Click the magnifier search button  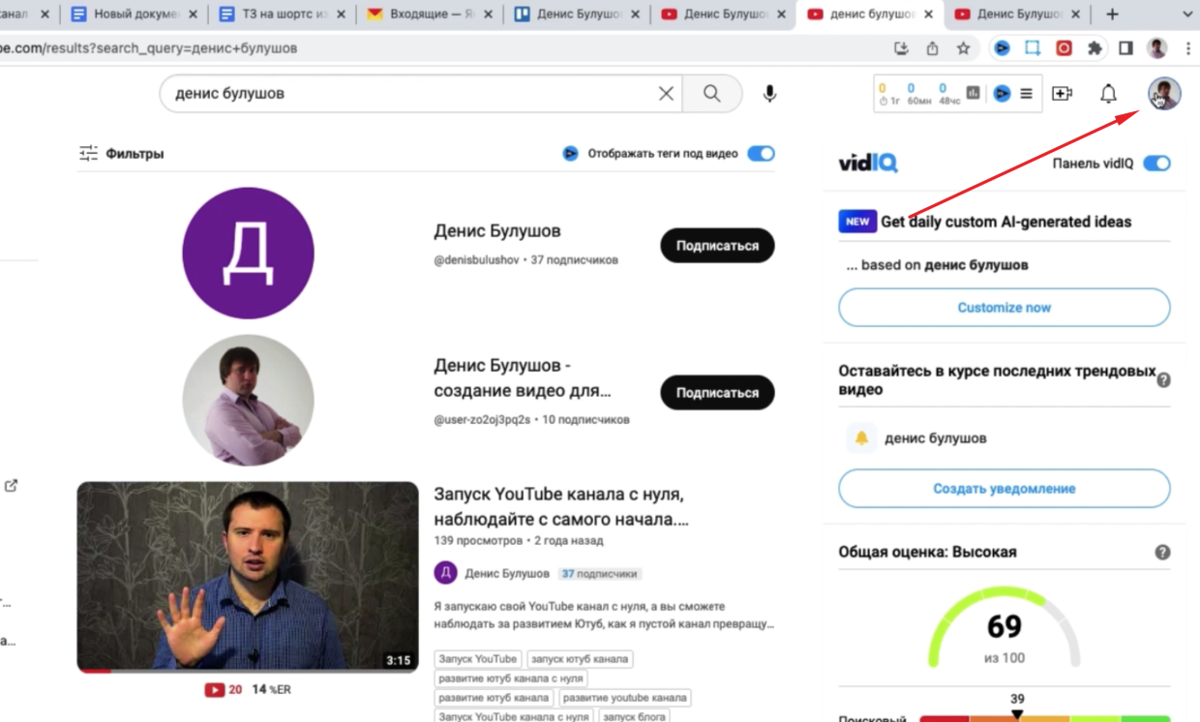[712, 93]
